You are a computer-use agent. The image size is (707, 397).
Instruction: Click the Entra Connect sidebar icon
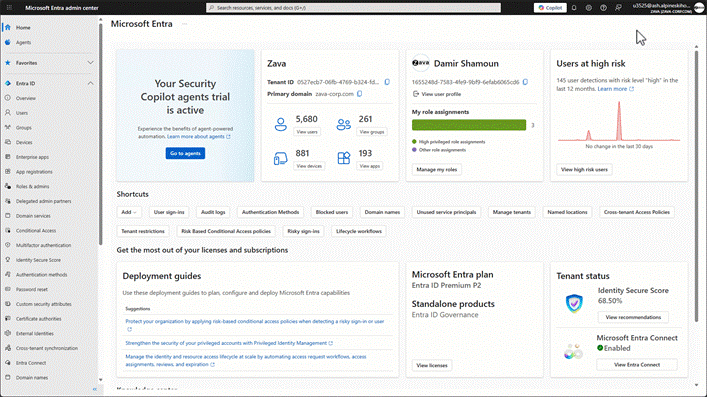point(8,363)
